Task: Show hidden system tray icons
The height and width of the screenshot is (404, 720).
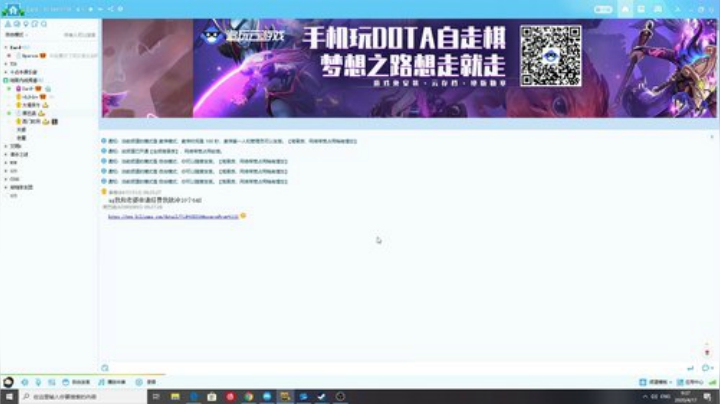Action: tap(645, 396)
